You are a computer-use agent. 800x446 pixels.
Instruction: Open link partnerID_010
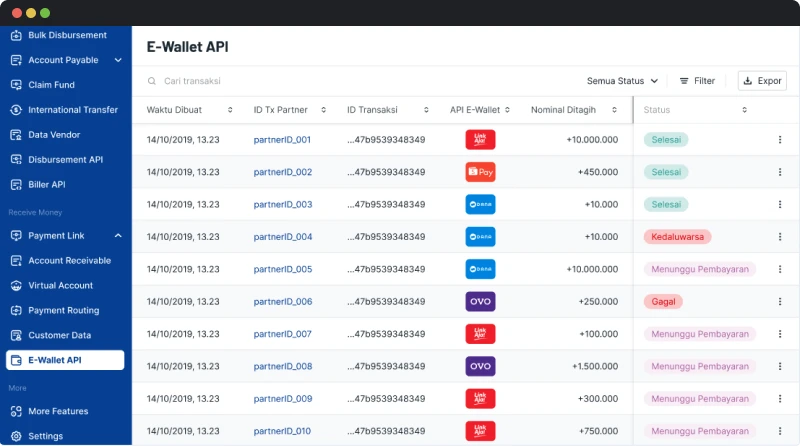282,431
